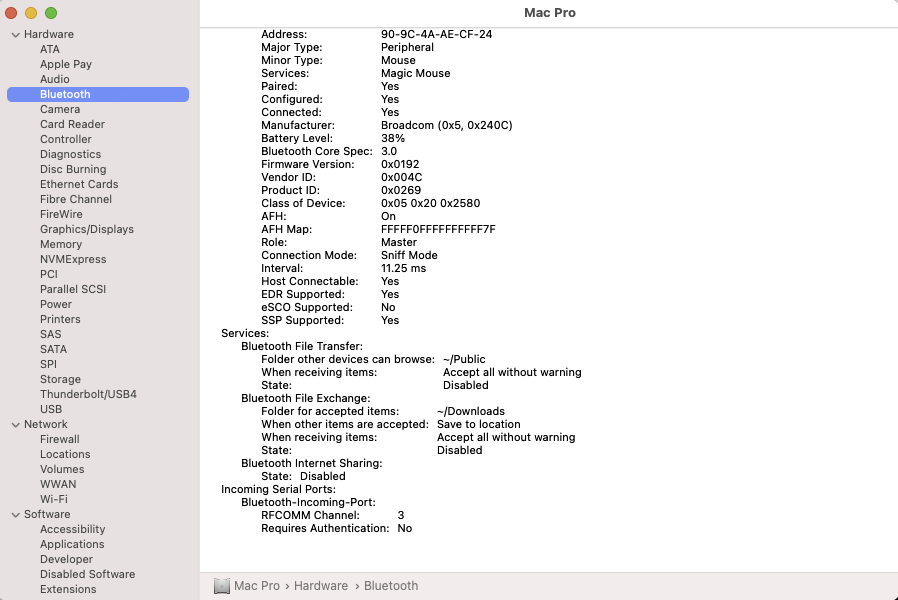Click the Software category label
This screenshot has width=898, height=600.
point(47,514)
